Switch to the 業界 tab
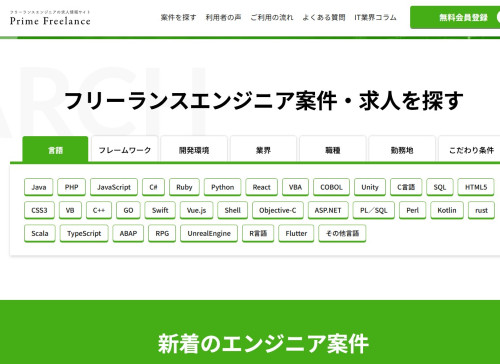The height and width of the screenshot is (364, 500). pyautogui.click(x=263, y=150)
